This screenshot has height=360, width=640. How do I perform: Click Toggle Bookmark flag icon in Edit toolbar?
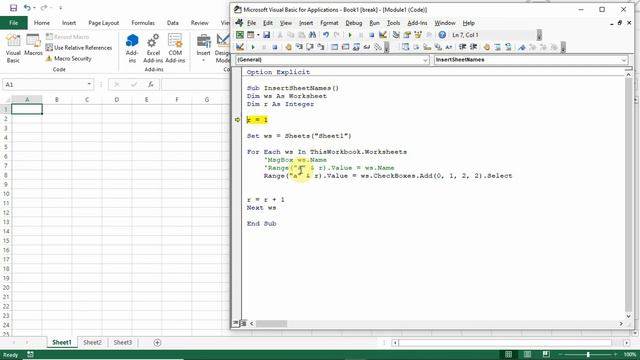pyautogui.click(x=522, y=47)
